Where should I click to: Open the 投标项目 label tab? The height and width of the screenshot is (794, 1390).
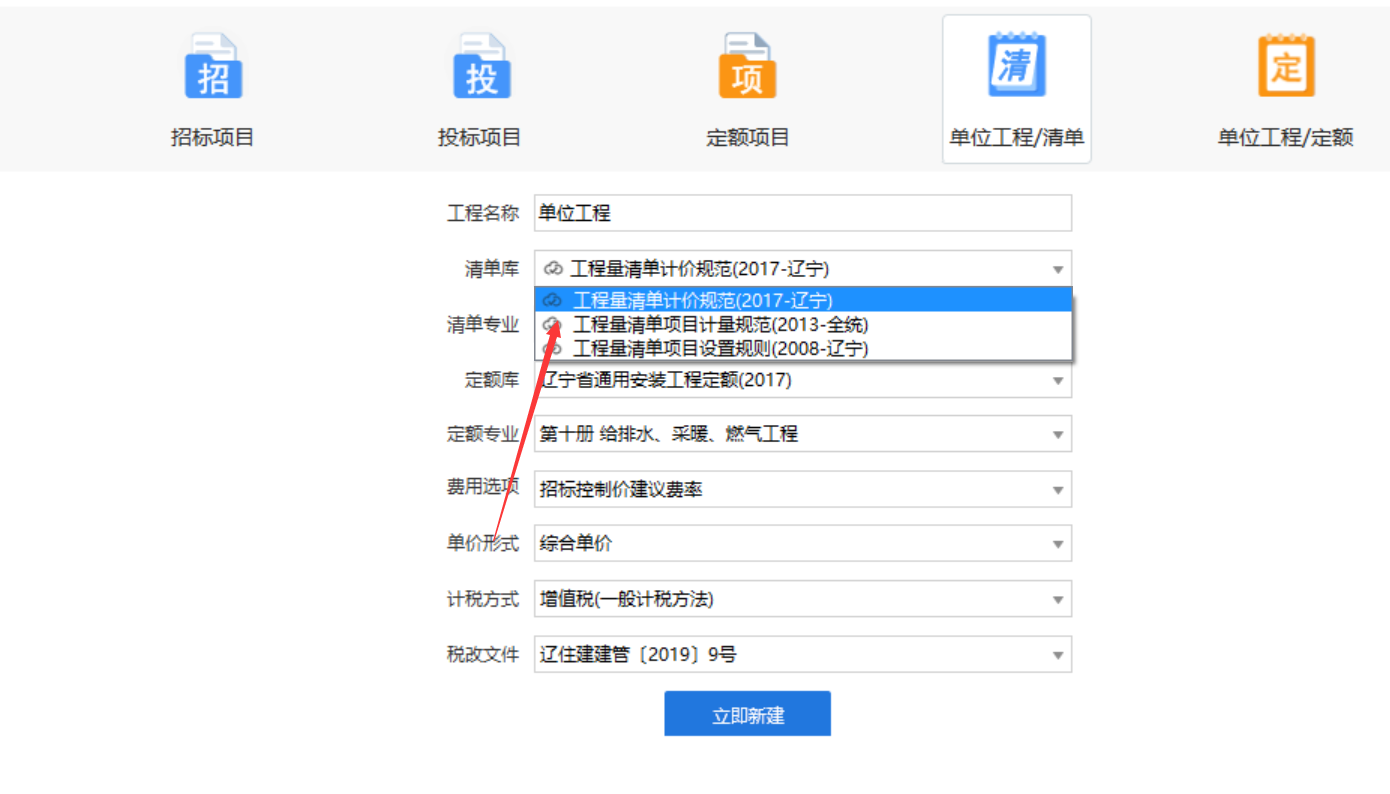tap(480, 138)
